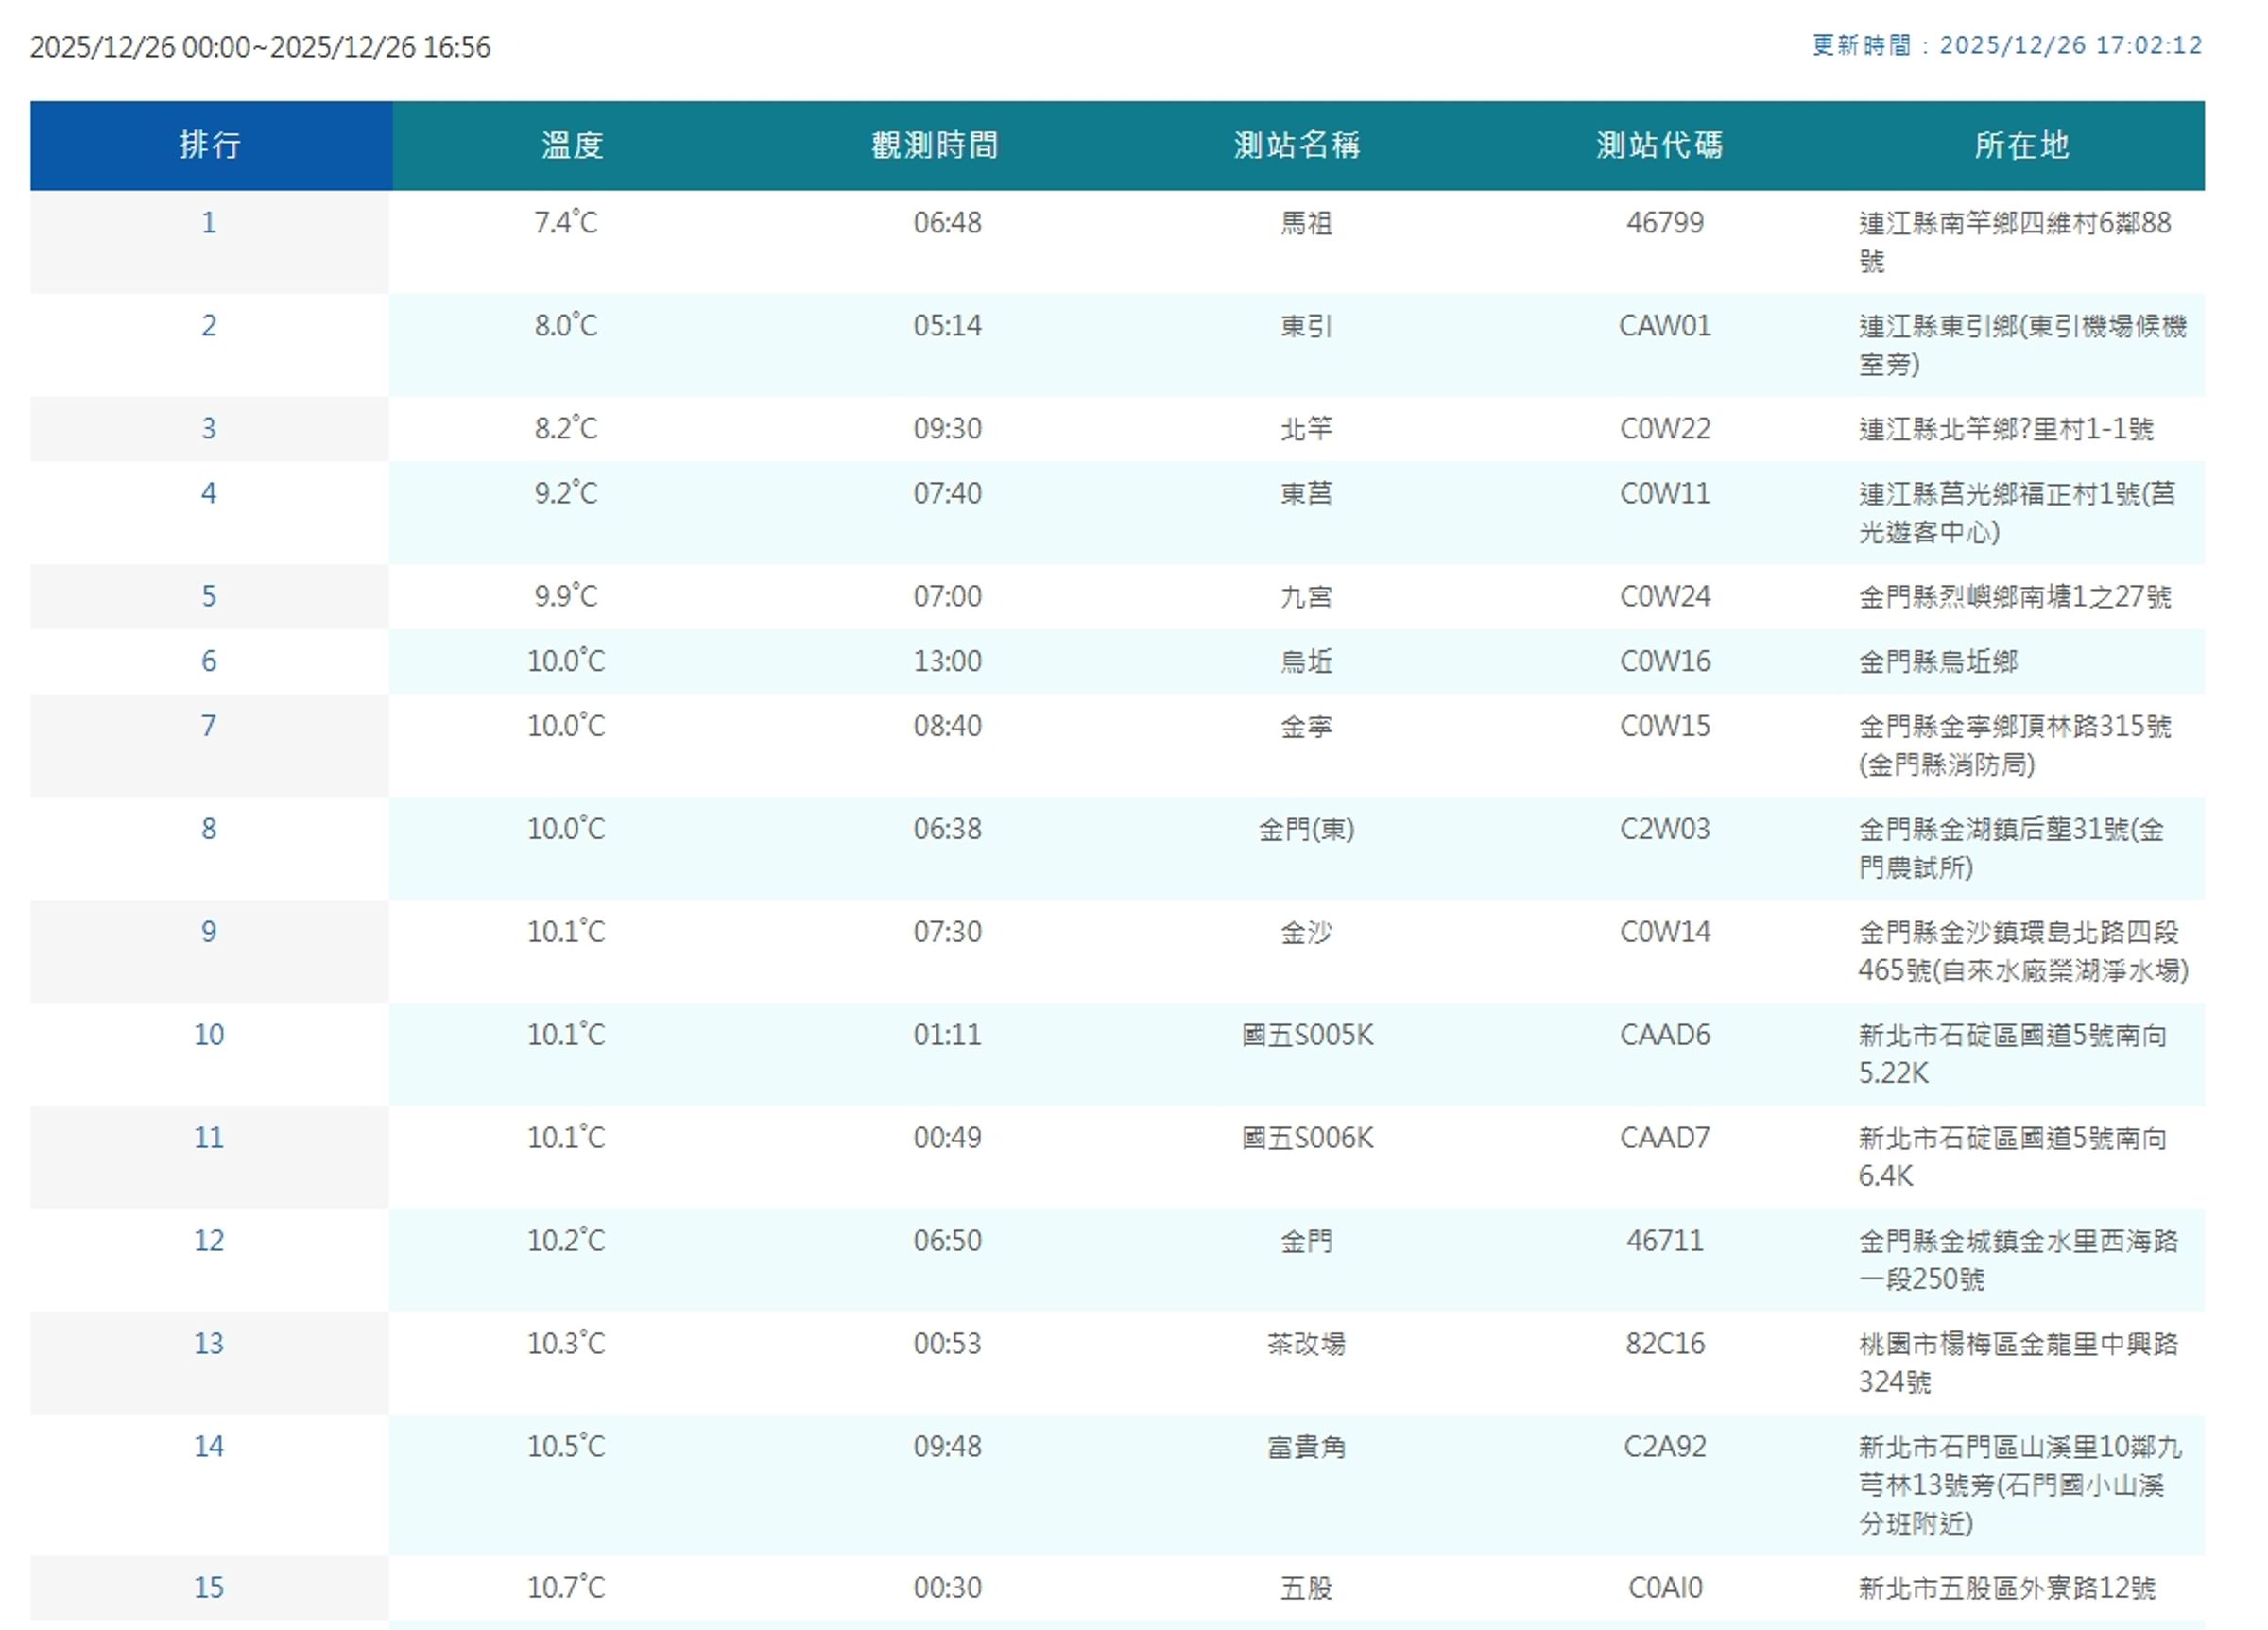The height and width of the screenshot is (1630, 2268).
Task: Select station name 金沙
Action: [x=1306, y=932]
